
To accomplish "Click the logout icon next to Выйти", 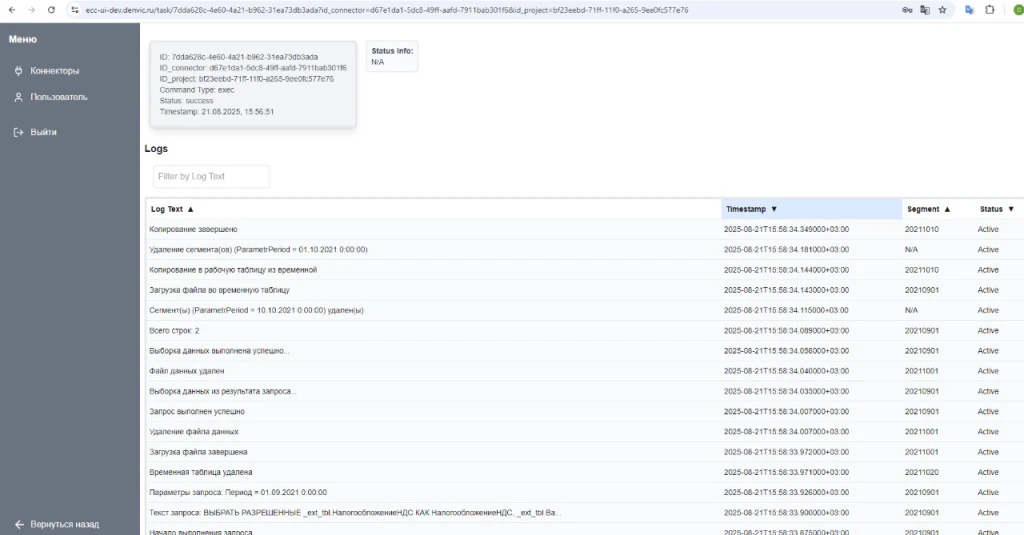I will tap(18, 132).
